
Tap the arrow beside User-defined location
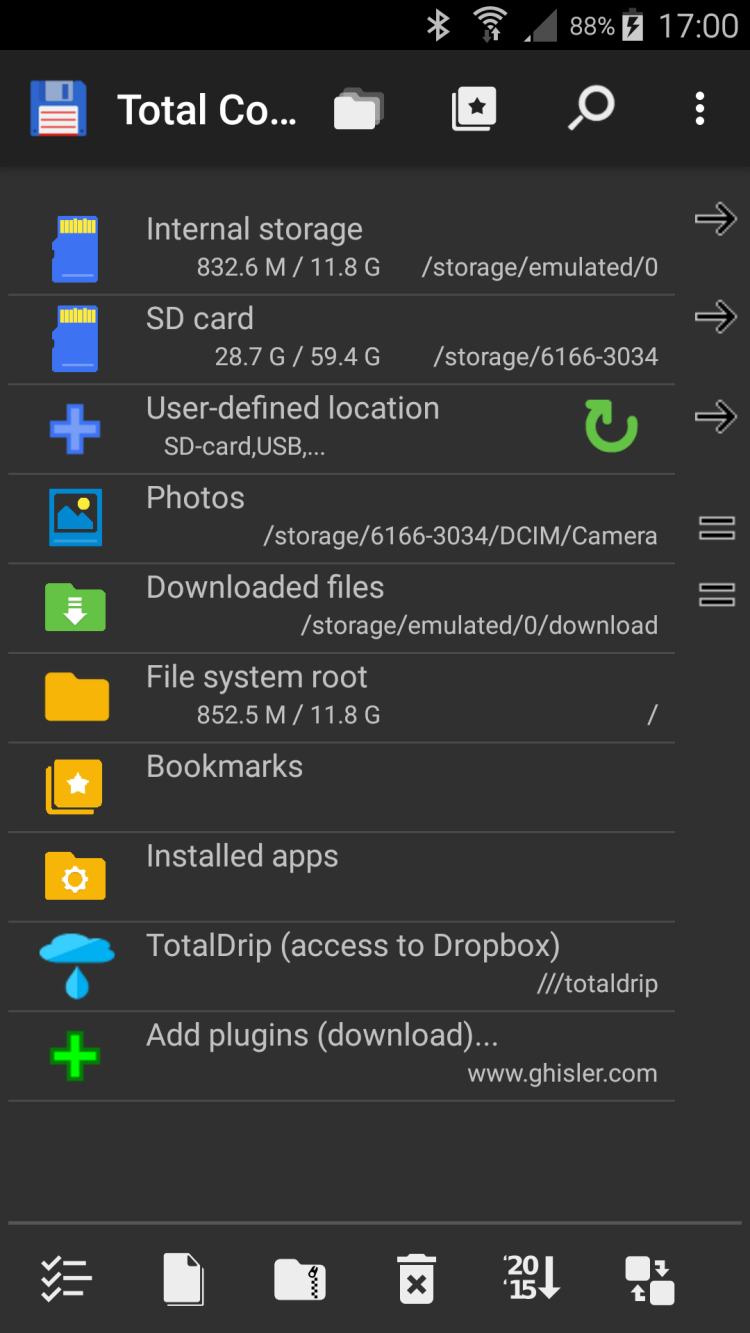[716, 416]
